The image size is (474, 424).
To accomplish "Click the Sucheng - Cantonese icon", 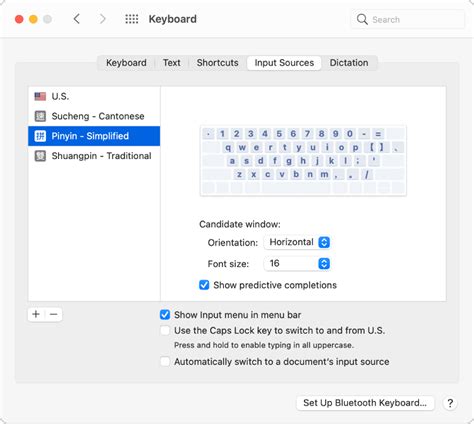I will coord(40,116).
